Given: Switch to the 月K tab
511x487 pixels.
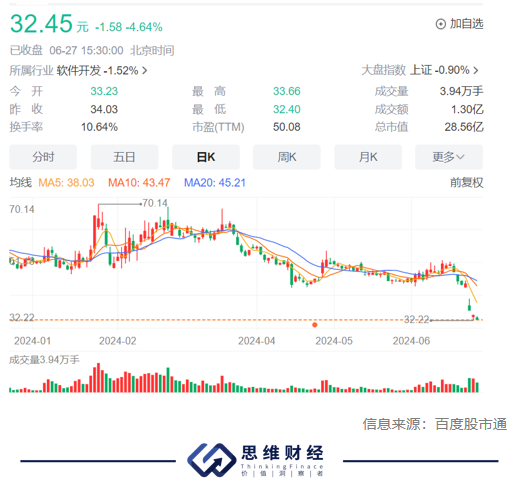Looking at the screenshot, I should tap(368, 157).
